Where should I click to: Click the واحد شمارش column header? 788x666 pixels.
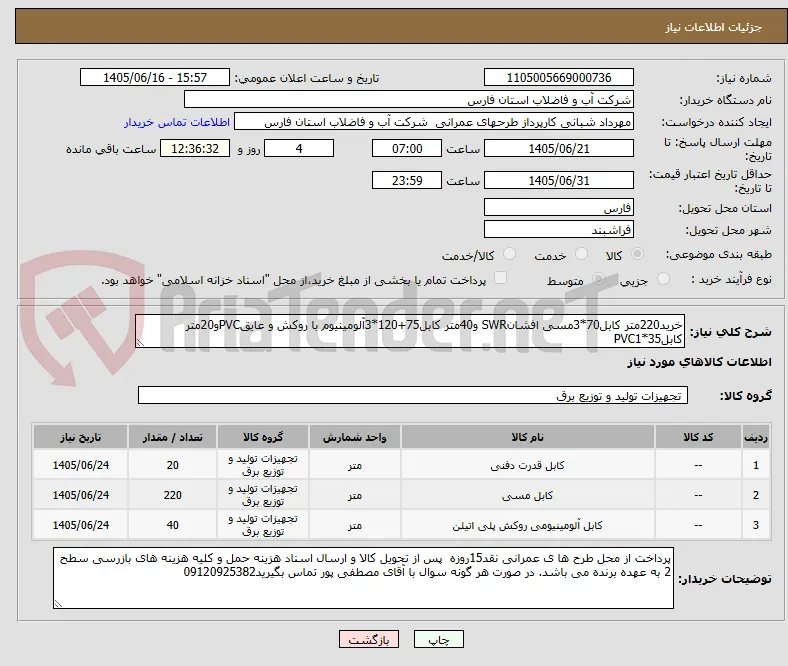(355, 437)
